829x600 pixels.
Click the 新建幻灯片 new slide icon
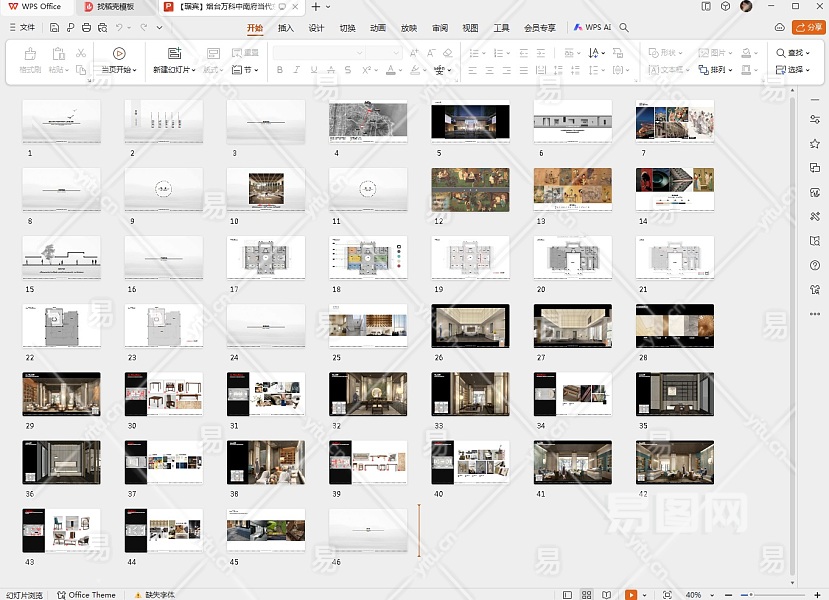click(x=174, y=53)
